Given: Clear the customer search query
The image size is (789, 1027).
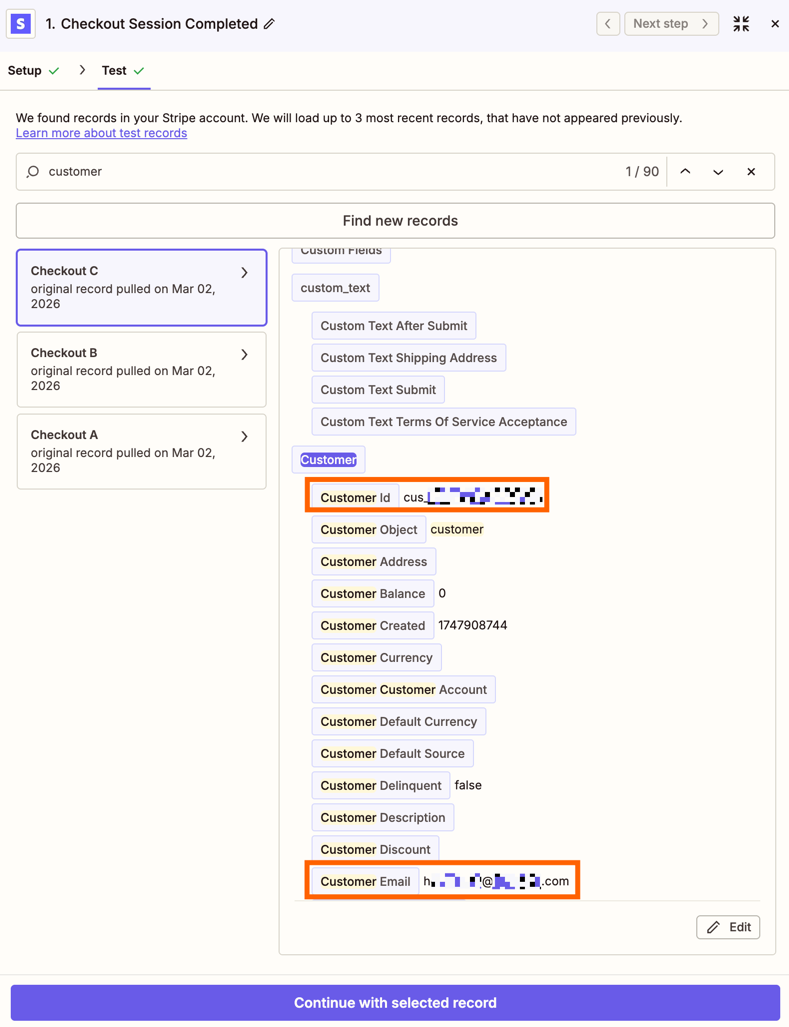Looking at the screenshot, I should coord(751,172).
